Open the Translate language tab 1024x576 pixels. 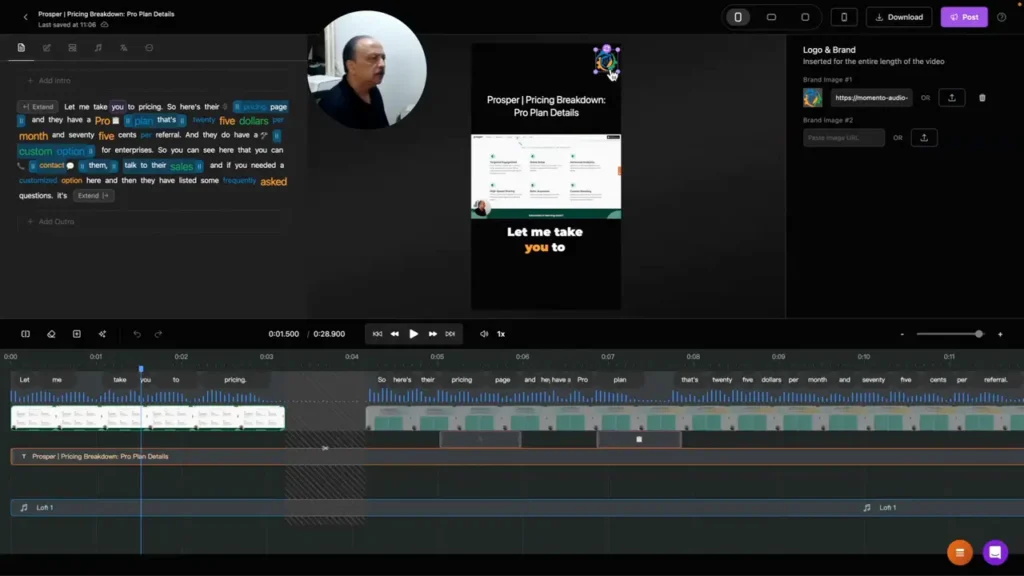click(x=123, y=48)
